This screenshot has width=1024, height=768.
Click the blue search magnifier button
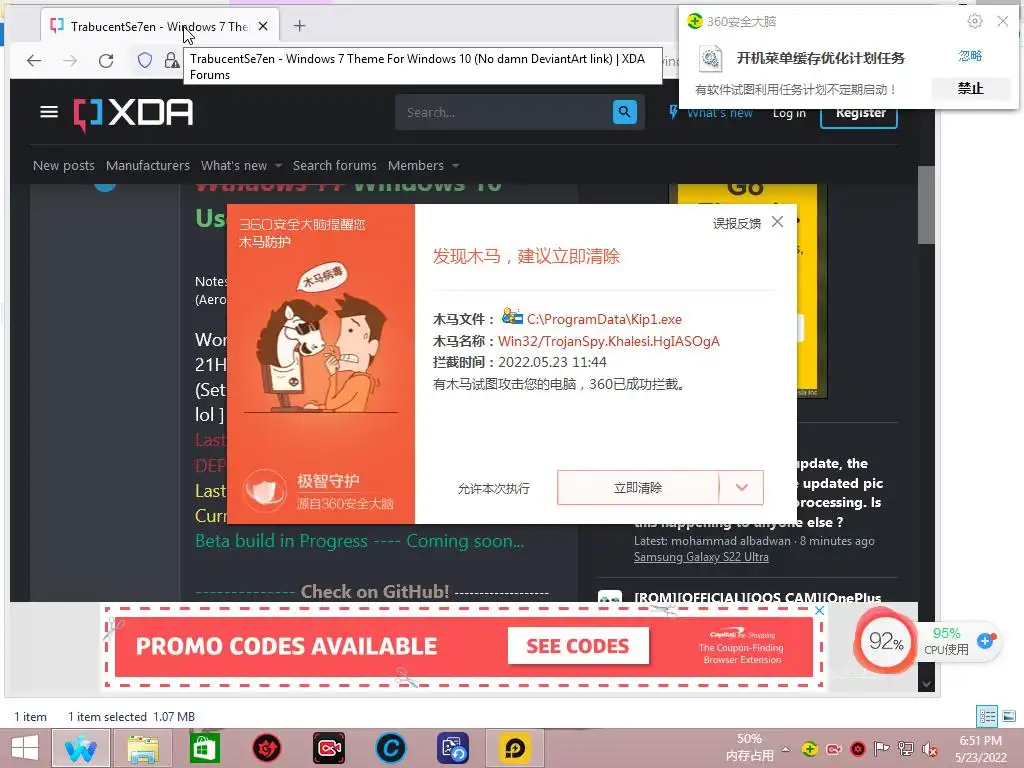(625, 112)
